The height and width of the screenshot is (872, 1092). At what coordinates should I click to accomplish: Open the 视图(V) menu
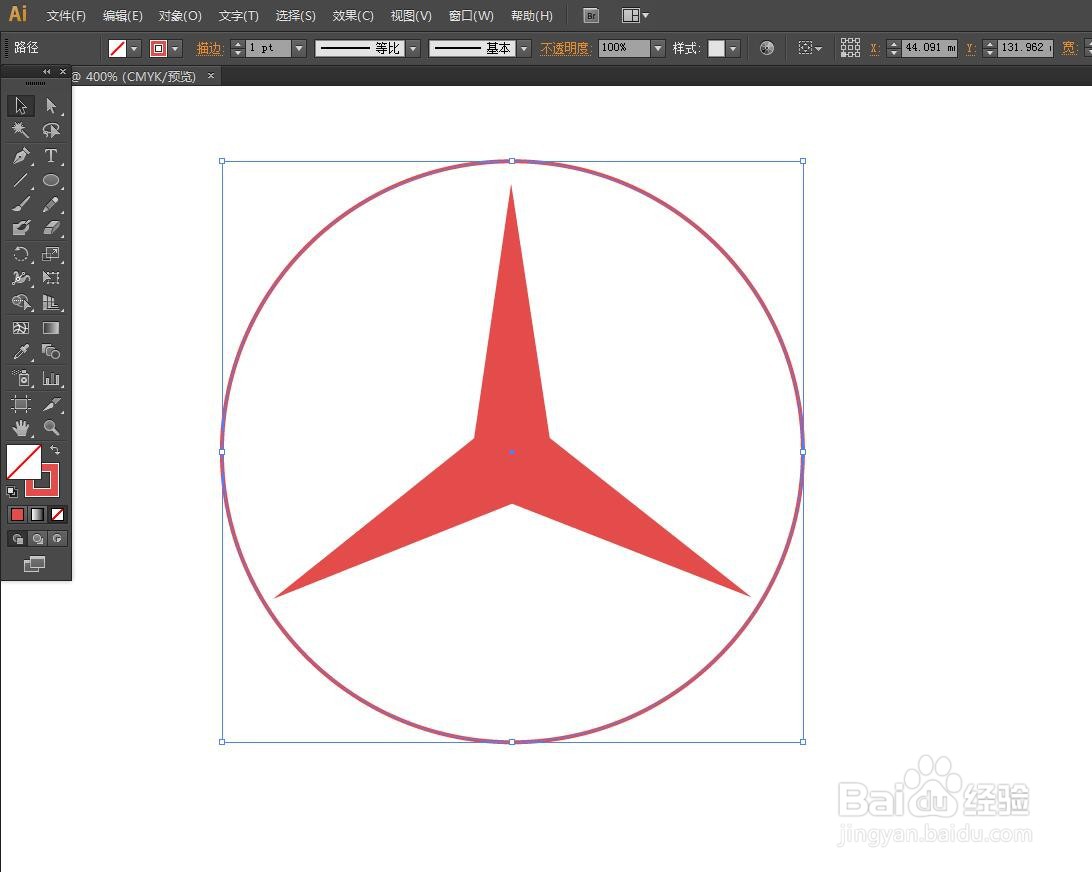[x=411, y=15]
